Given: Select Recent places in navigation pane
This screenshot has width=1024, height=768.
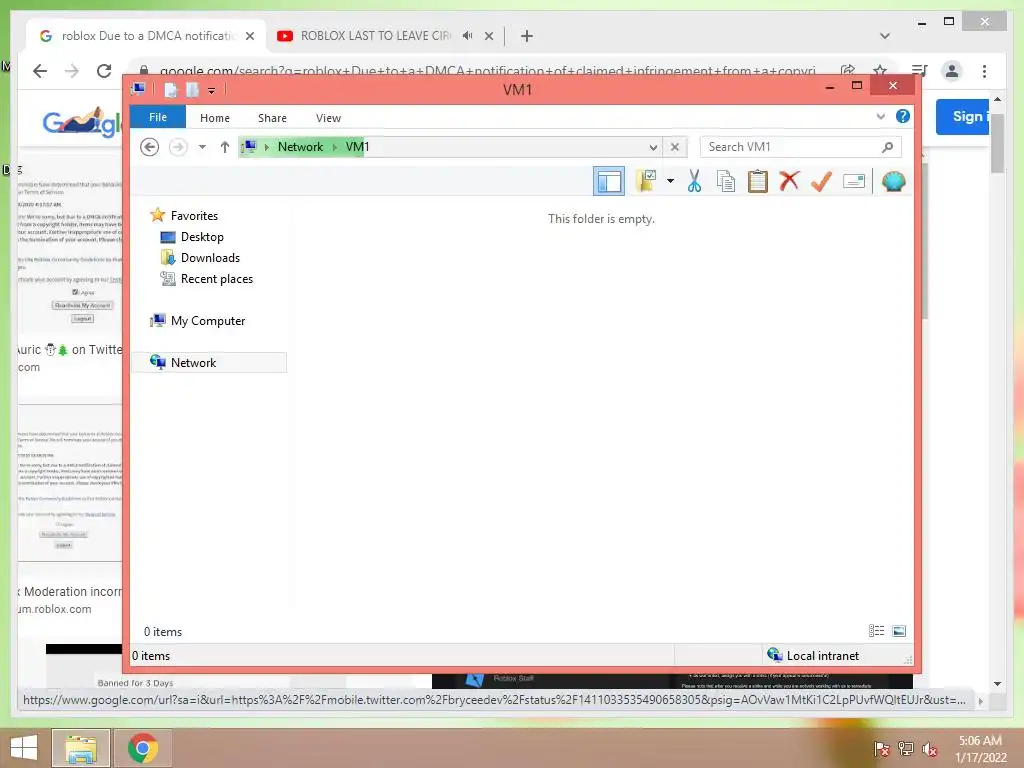Looking at the screenshot, I should click(x=217, y=278).
